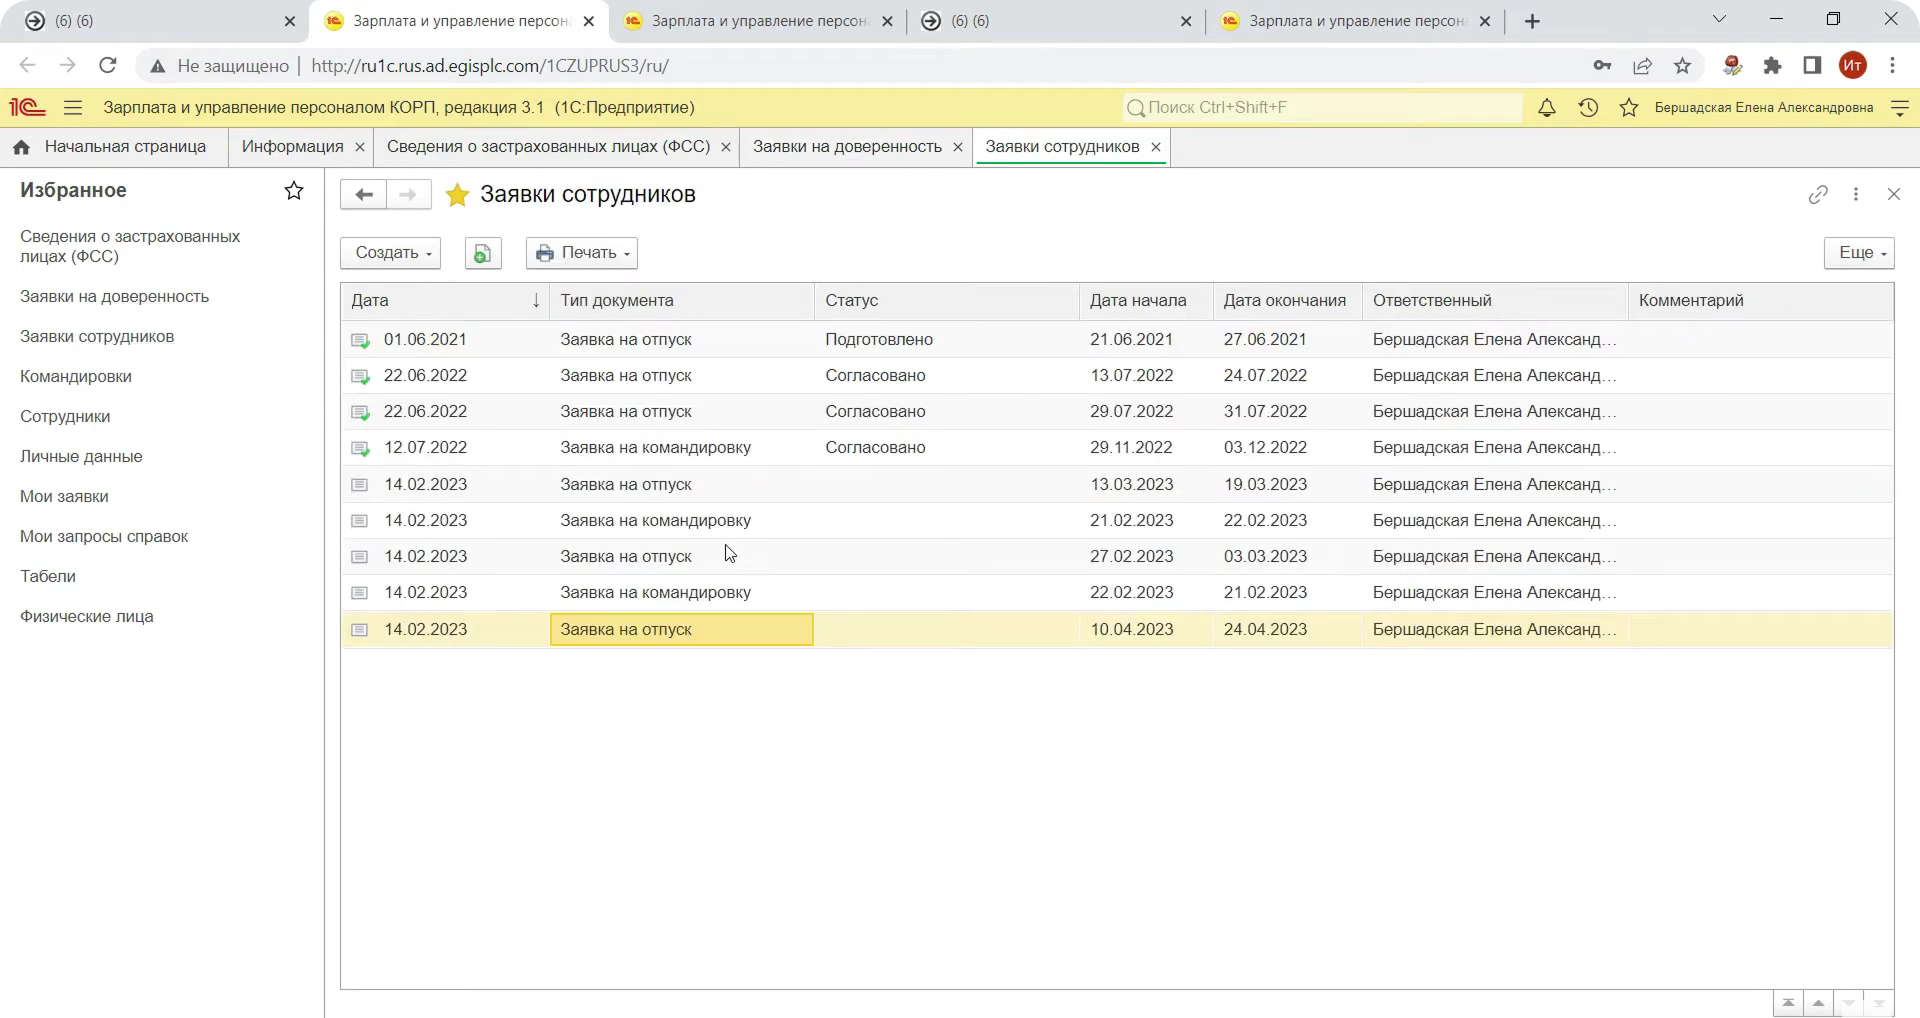Switch to the Информация tab
Screen dimensions: 1920x1018
point(292,147)
